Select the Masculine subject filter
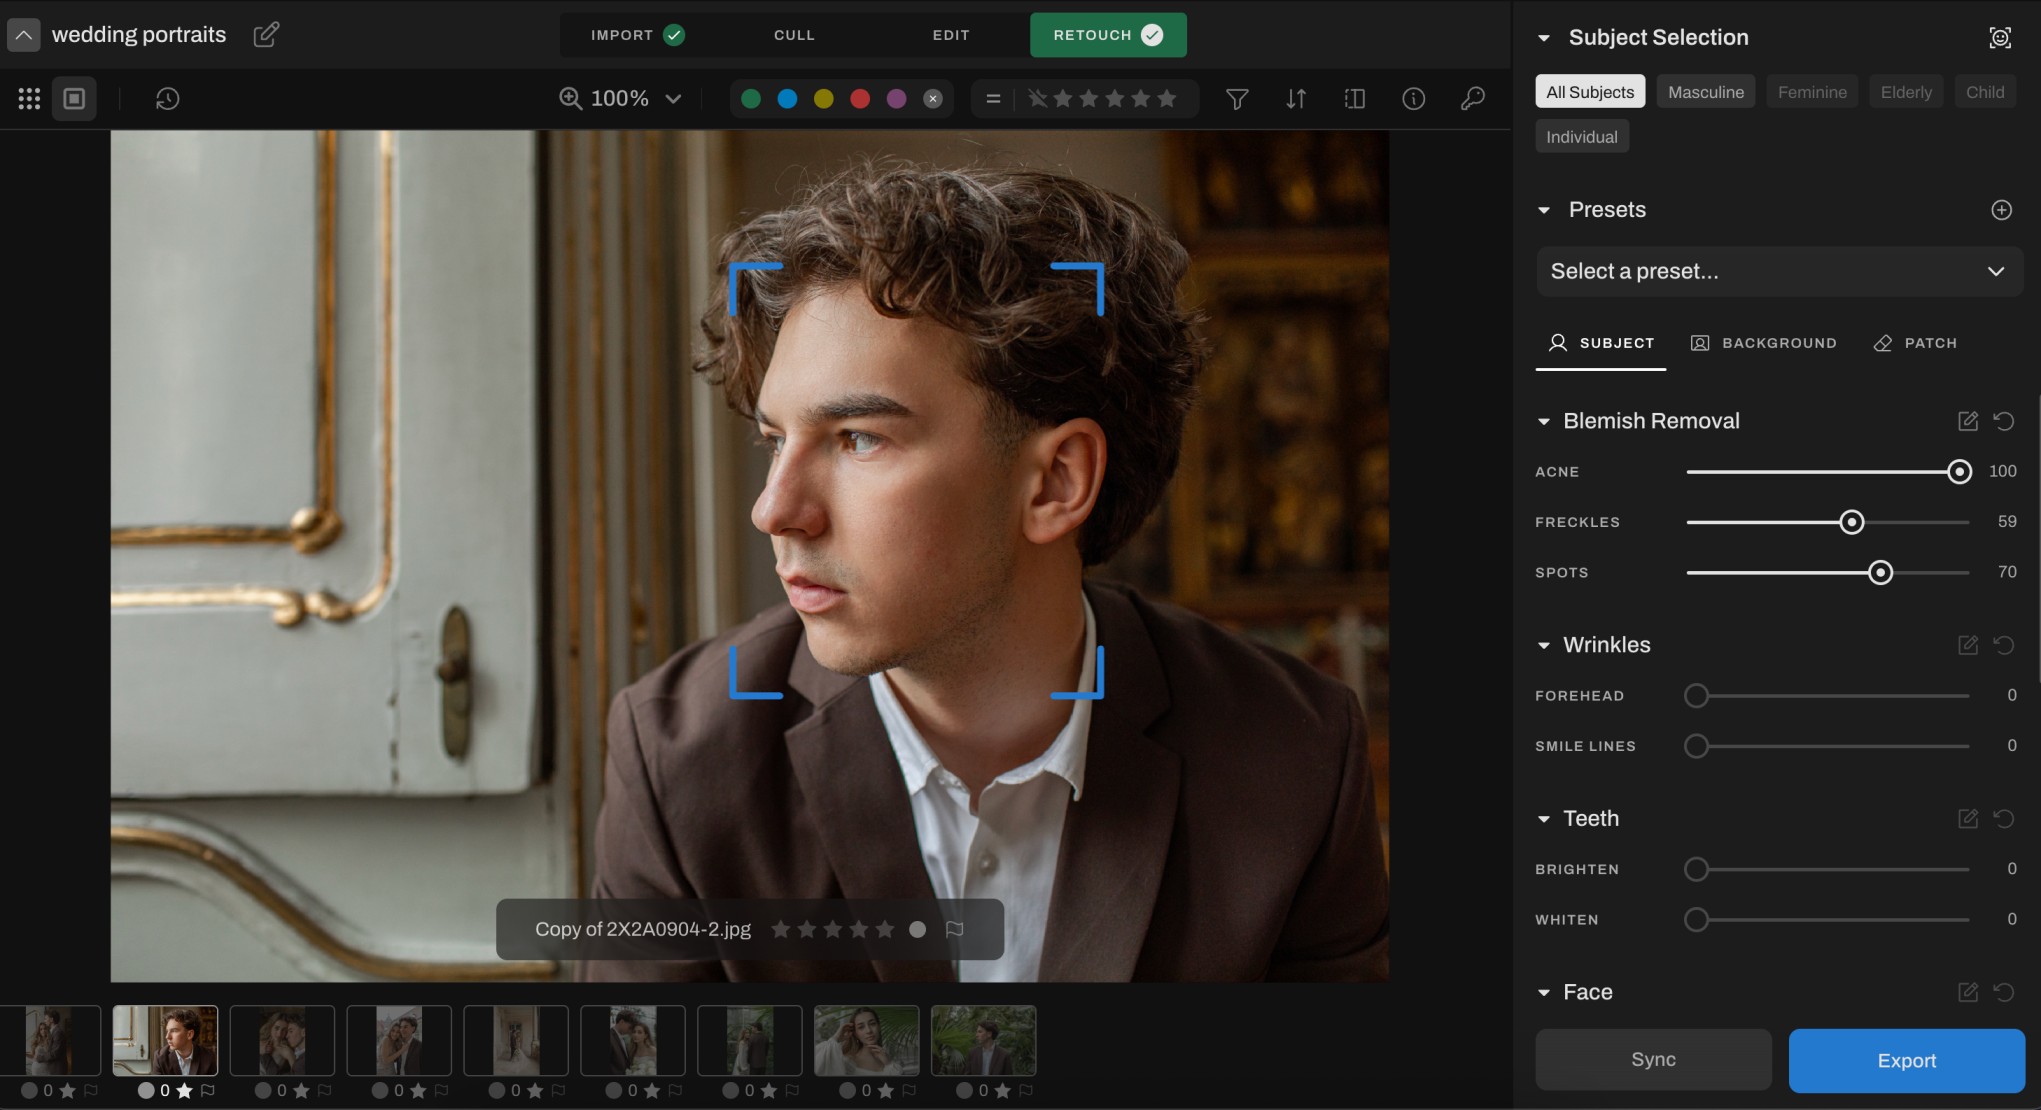The image size is (2041, 1110). [1705, 92]
